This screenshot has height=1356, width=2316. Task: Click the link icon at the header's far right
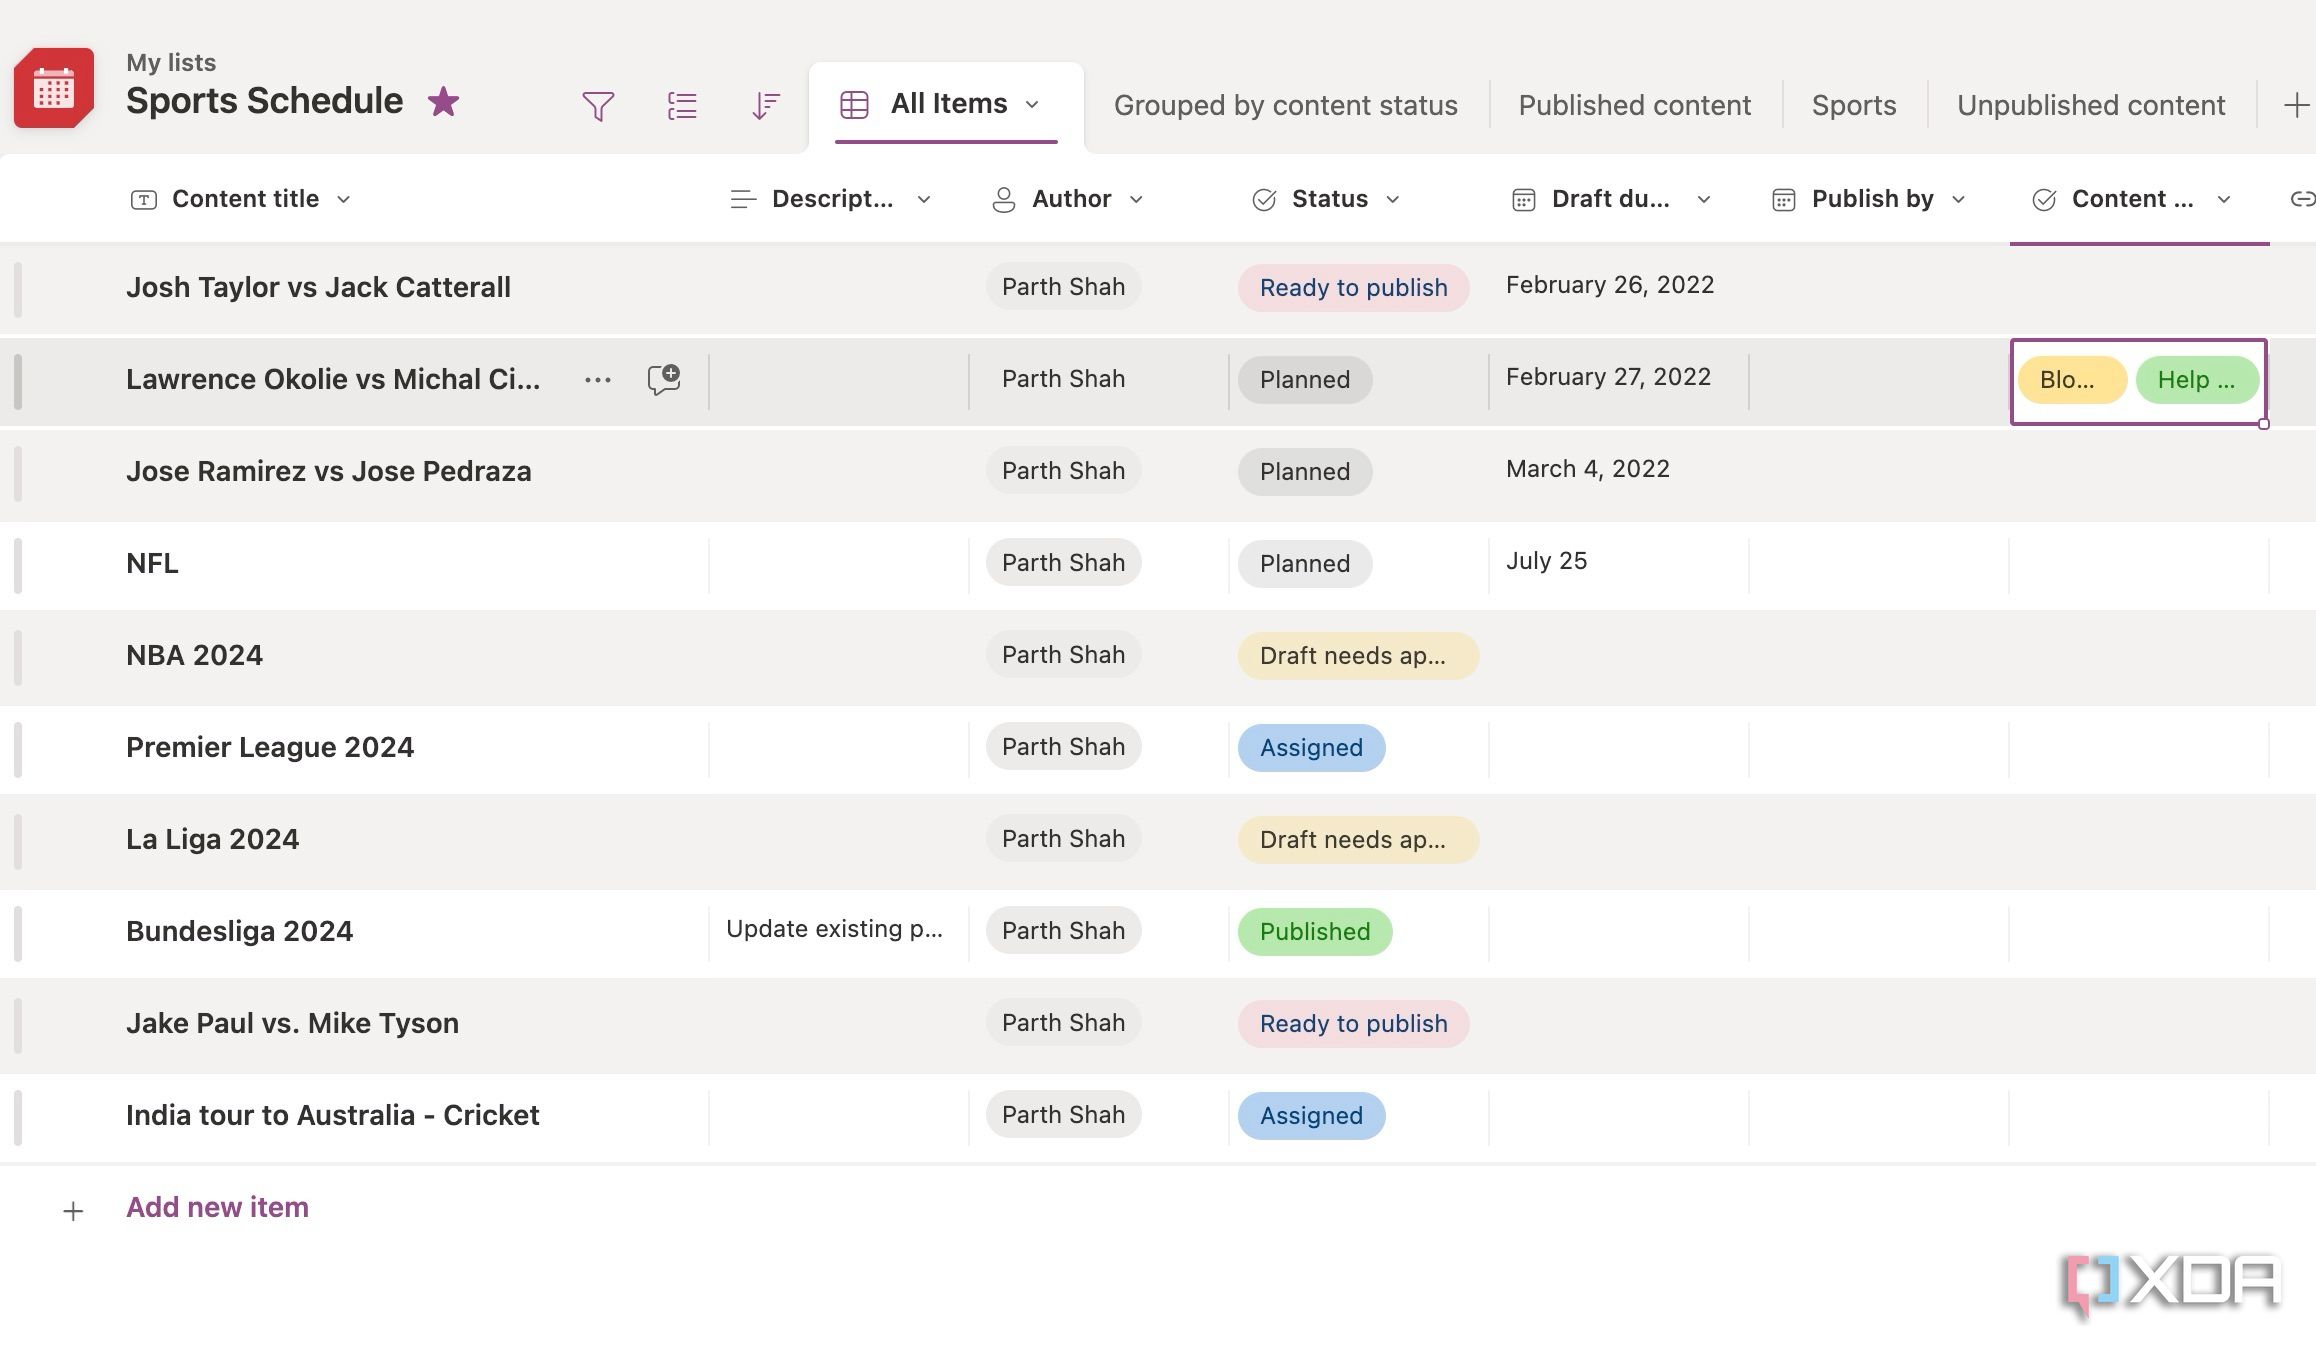coord(2303,198)
